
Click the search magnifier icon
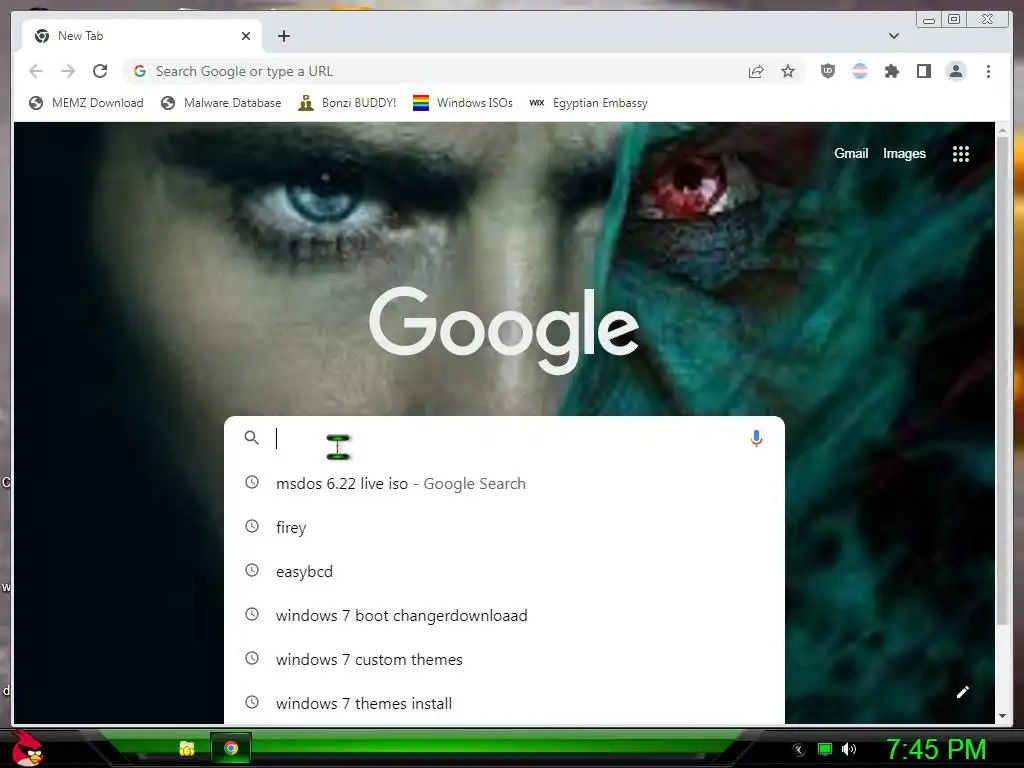[x=251, y=438]
